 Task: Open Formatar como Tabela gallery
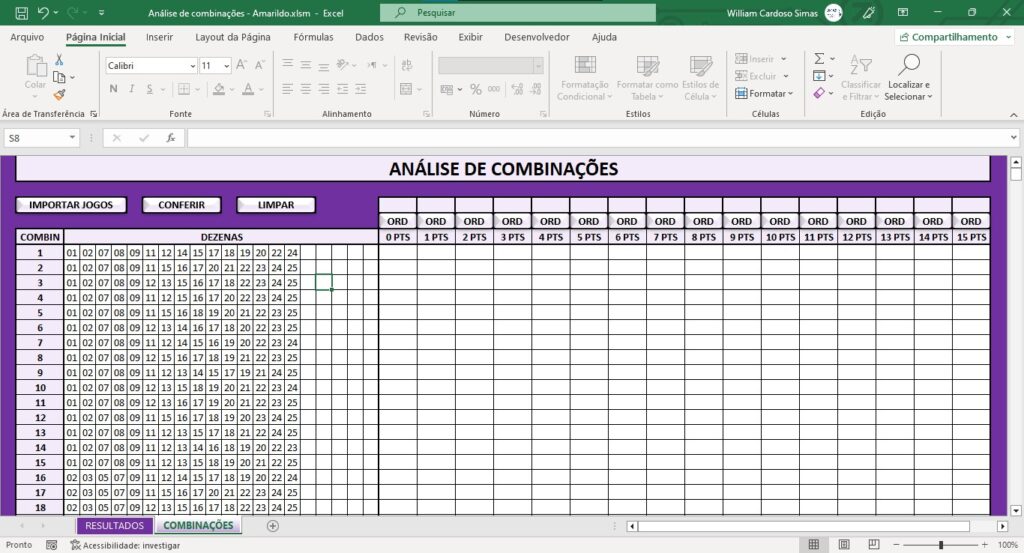click(647, 78)
